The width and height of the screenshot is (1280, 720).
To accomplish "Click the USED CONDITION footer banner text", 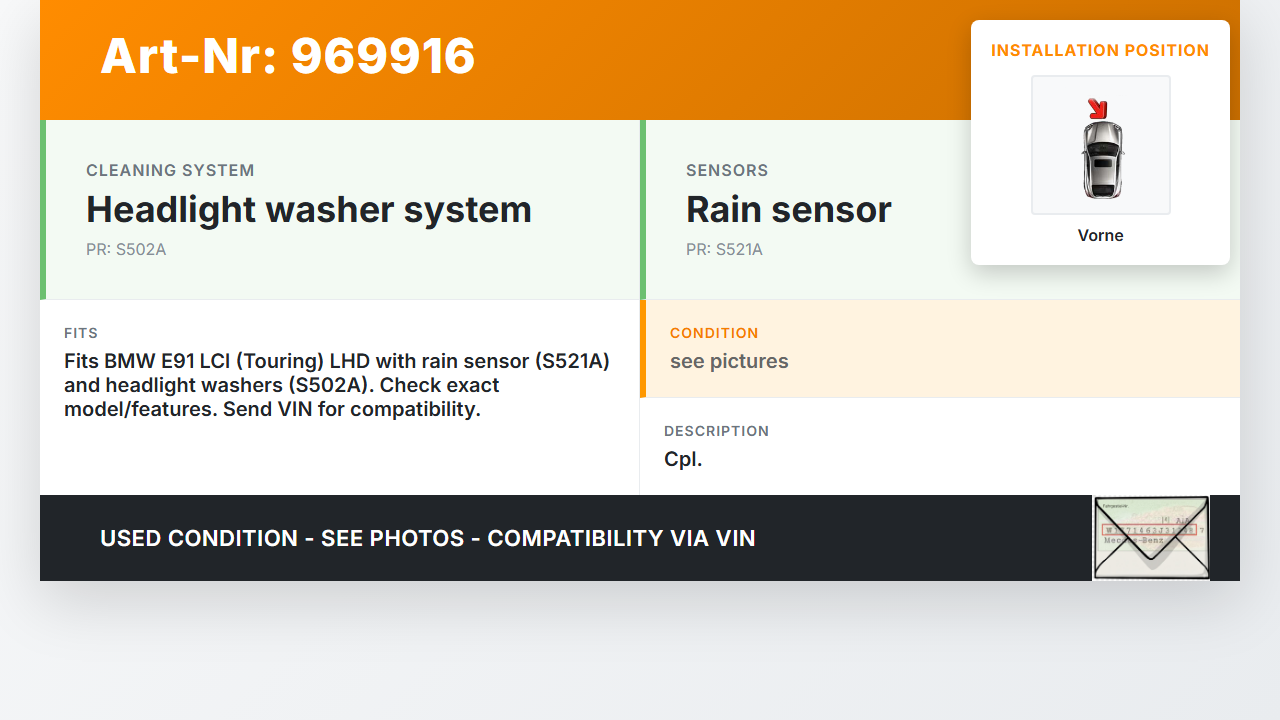I will coord(427,539).
